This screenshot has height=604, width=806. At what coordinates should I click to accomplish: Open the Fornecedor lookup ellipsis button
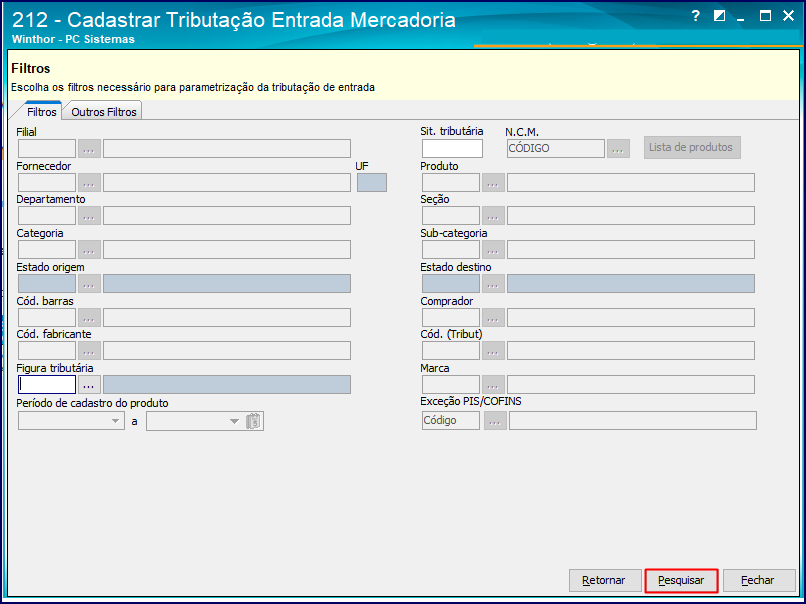89,182
